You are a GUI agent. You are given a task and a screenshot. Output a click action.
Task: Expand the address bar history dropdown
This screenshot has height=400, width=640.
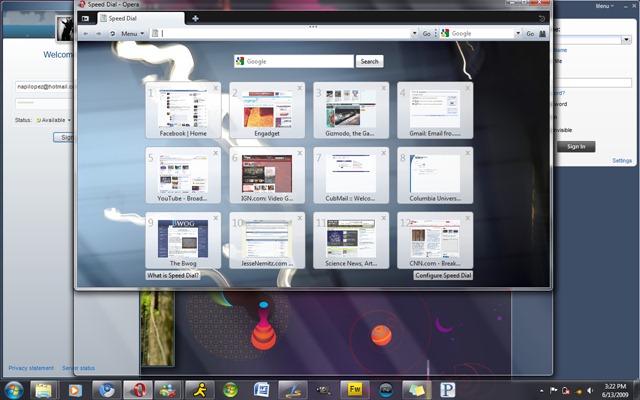[x=414, y=33]
